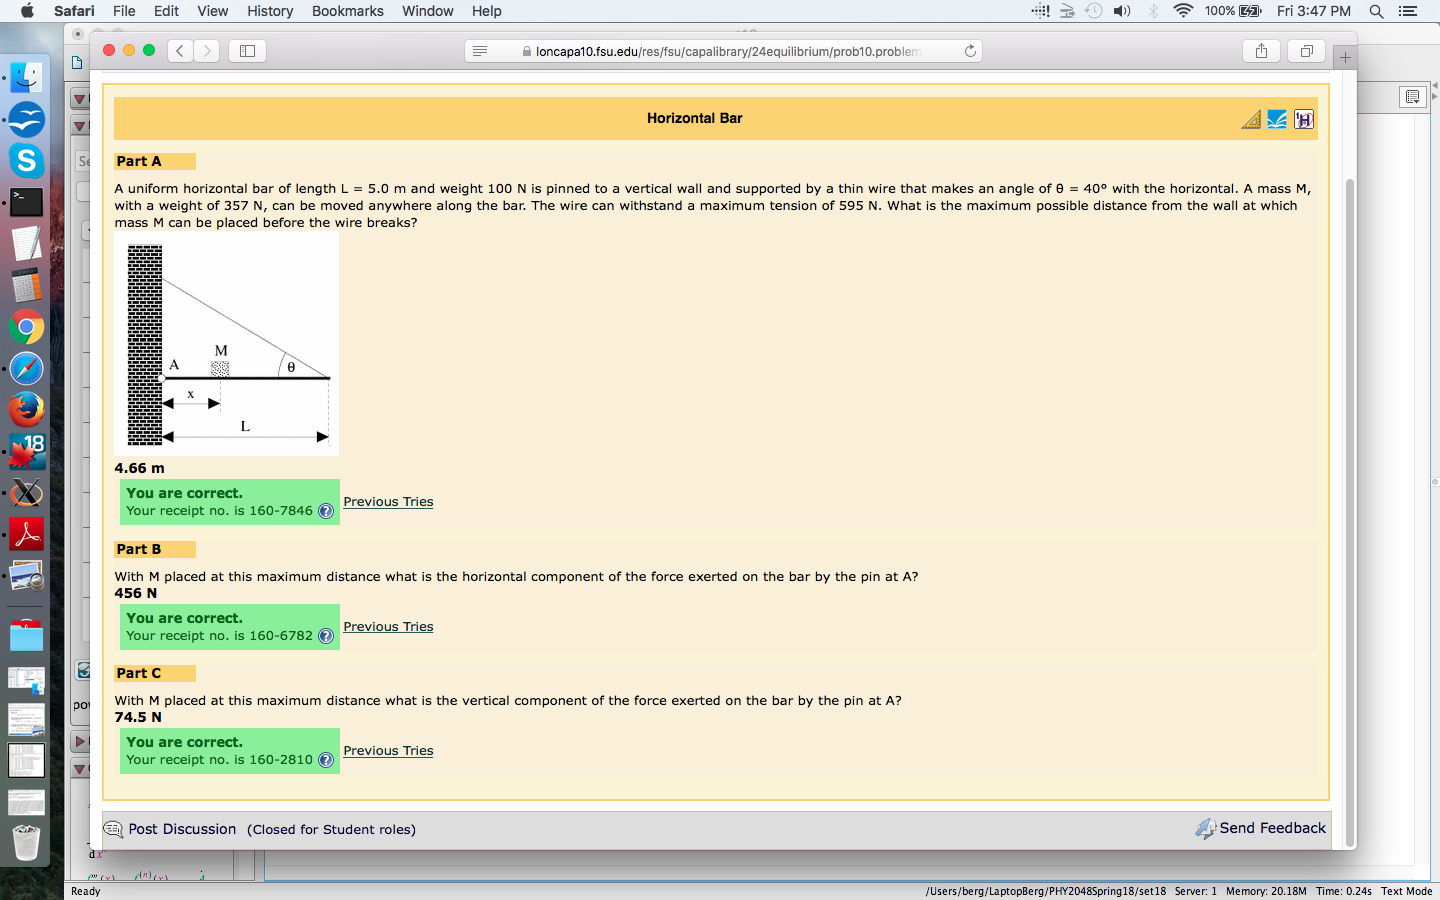This screenshot has width=1440, height=900.
Task: Go back with Safari's back arrow
Action: (180, 51)
